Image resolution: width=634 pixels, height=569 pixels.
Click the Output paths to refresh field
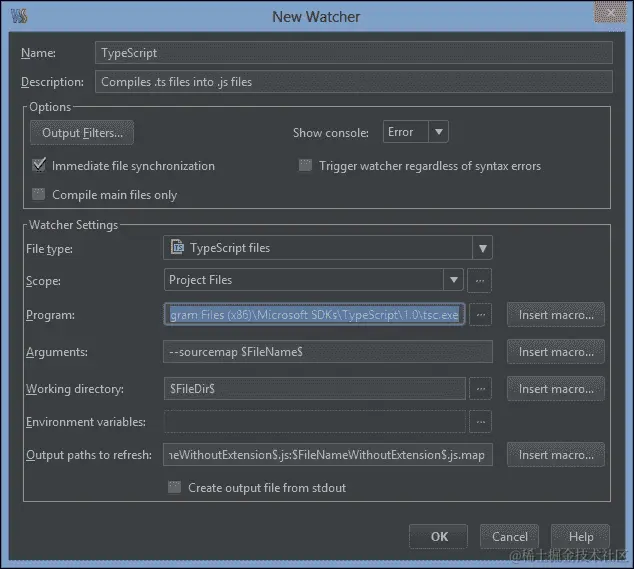(328, 455)
